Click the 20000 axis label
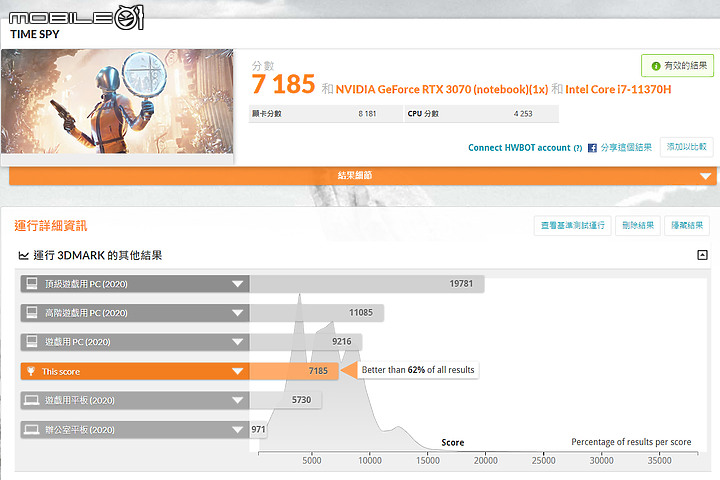Screen dimensions: 720x480 coord(486,460)
